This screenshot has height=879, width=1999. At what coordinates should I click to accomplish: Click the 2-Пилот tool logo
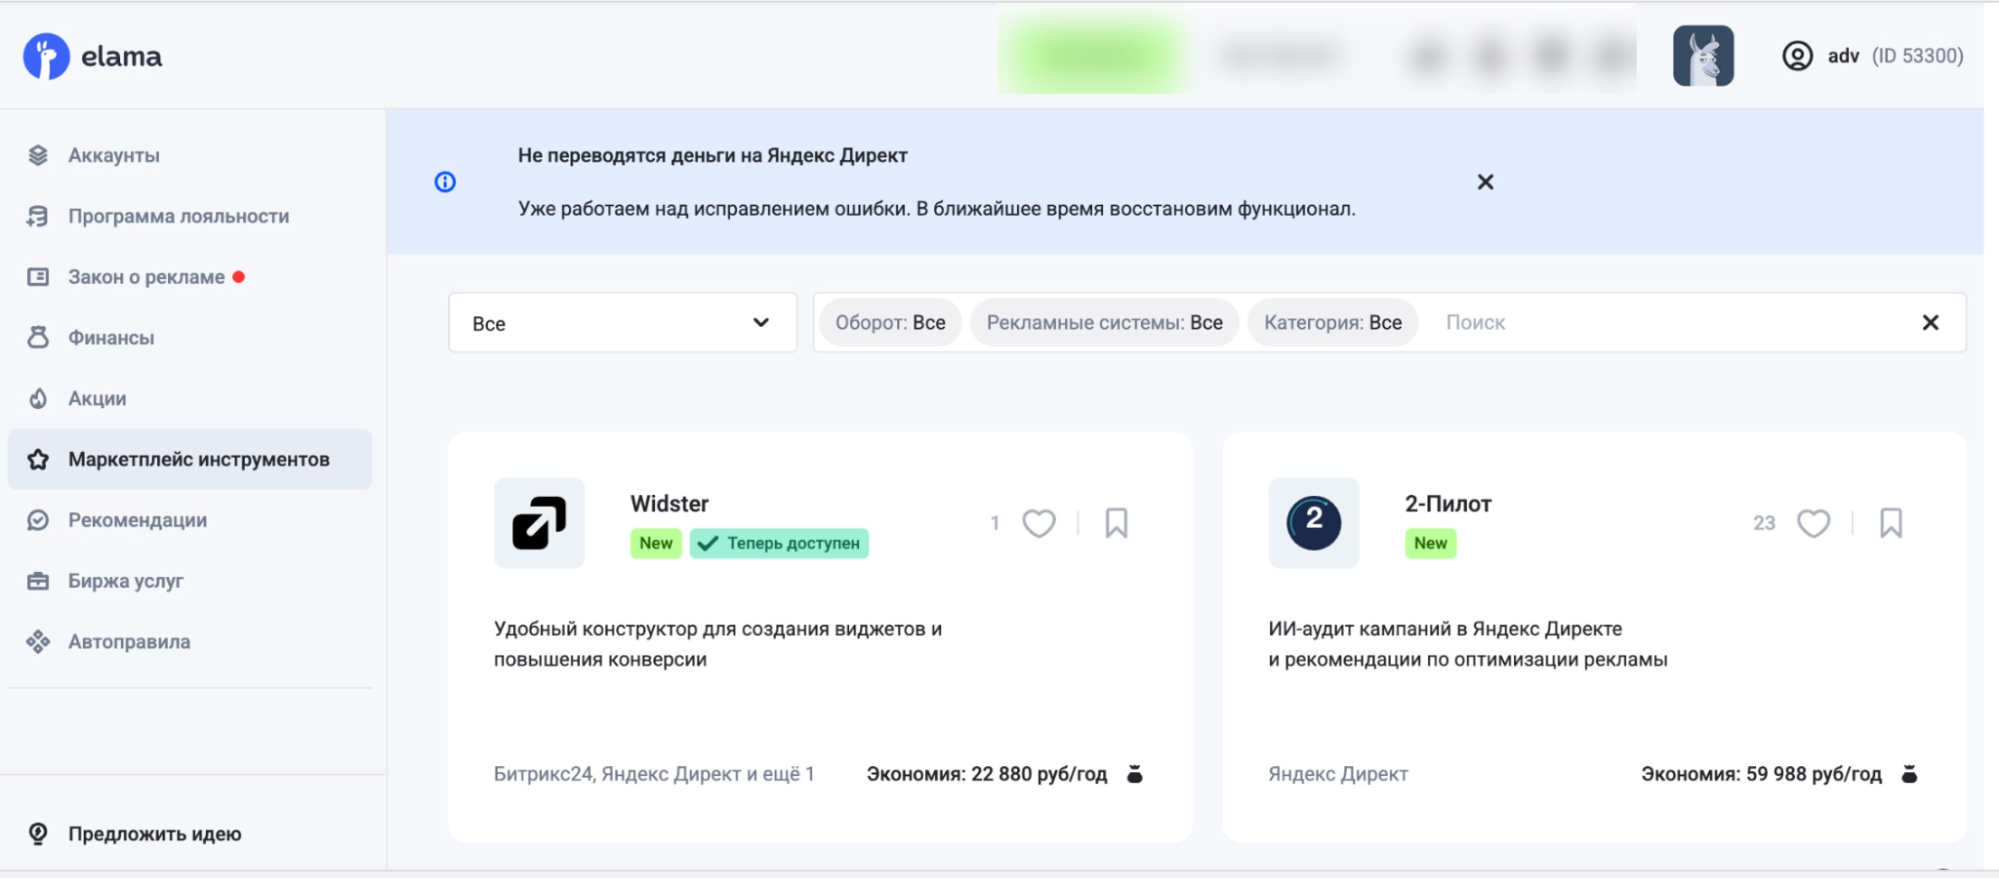click(1314, 523)
